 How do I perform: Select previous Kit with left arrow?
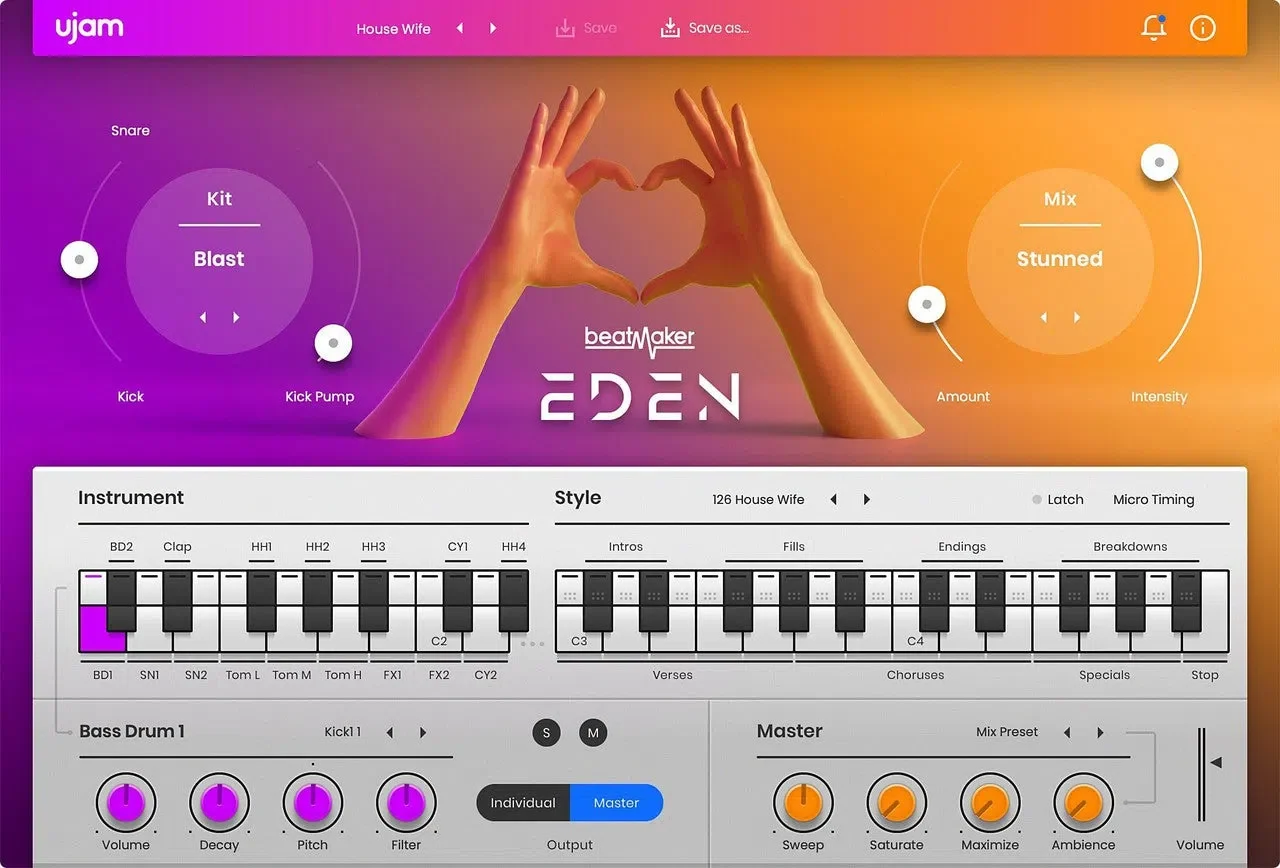click(203, 317)
